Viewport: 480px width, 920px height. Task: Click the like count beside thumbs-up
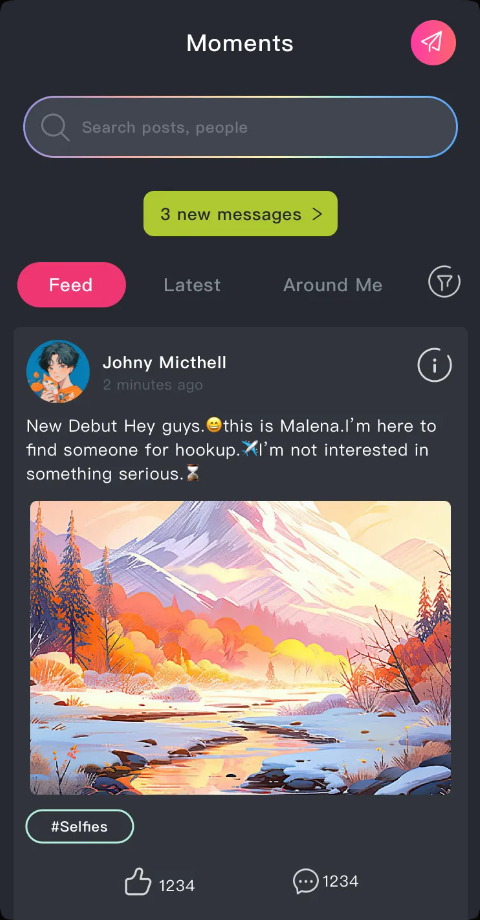tap(177, 885)
